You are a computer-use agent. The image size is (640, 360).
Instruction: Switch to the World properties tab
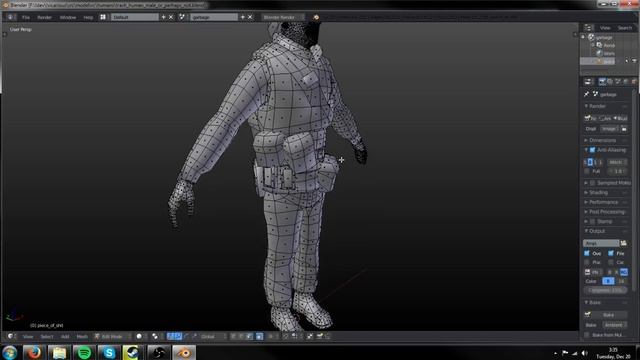(626, 82)
